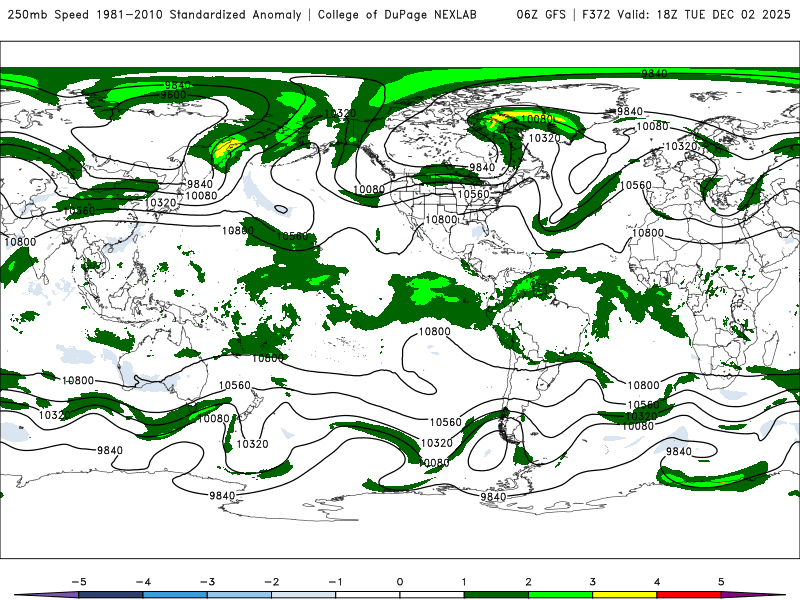Select the "1981-2010 Standardized Anomaly" text
This screenshot has width=800, height=600.
(x=197, y=14)
